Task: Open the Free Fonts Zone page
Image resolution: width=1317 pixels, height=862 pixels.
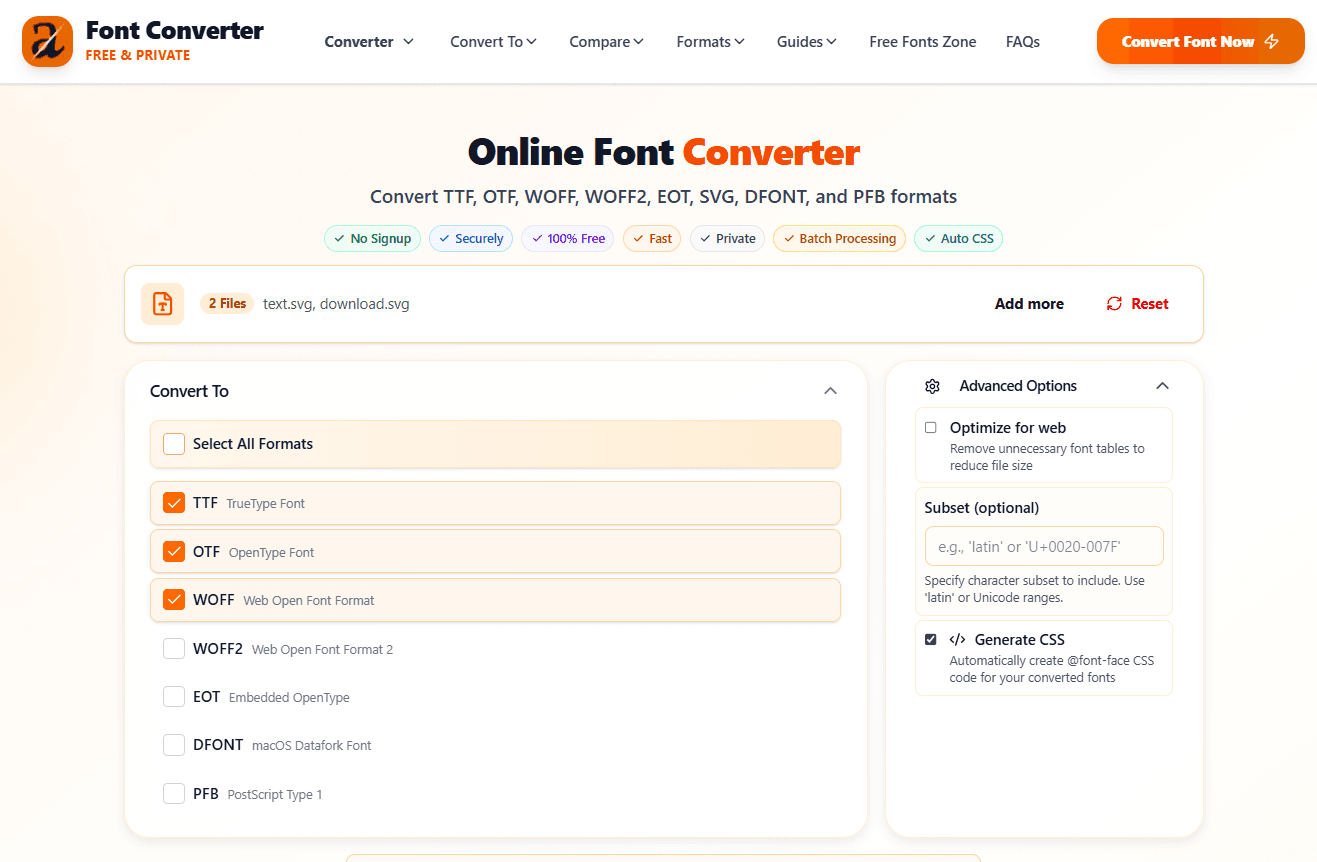Action: click(922, 41)
